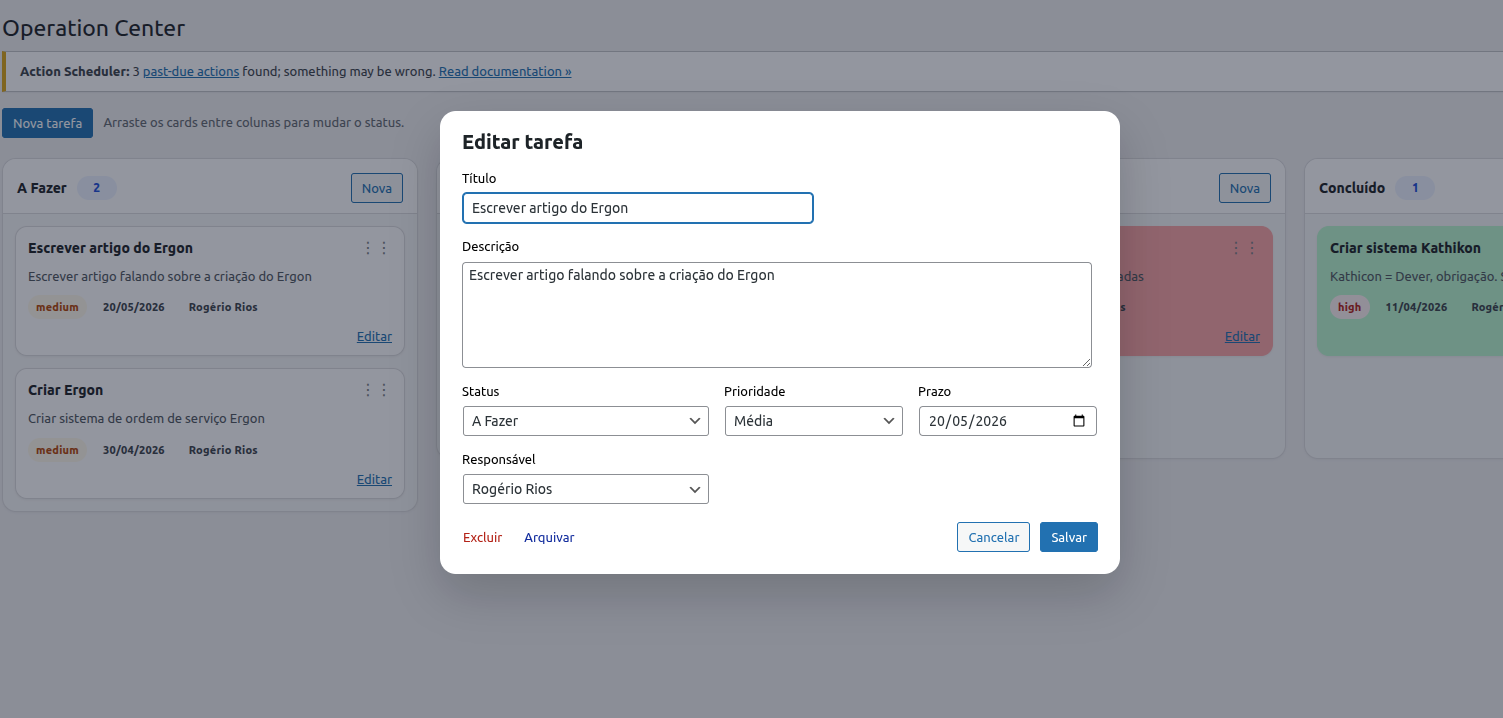Viewport: 1503px width, 718px height.
Task: Click the Editar tarefa dialog heading
Action: click(x=522, y=142)
